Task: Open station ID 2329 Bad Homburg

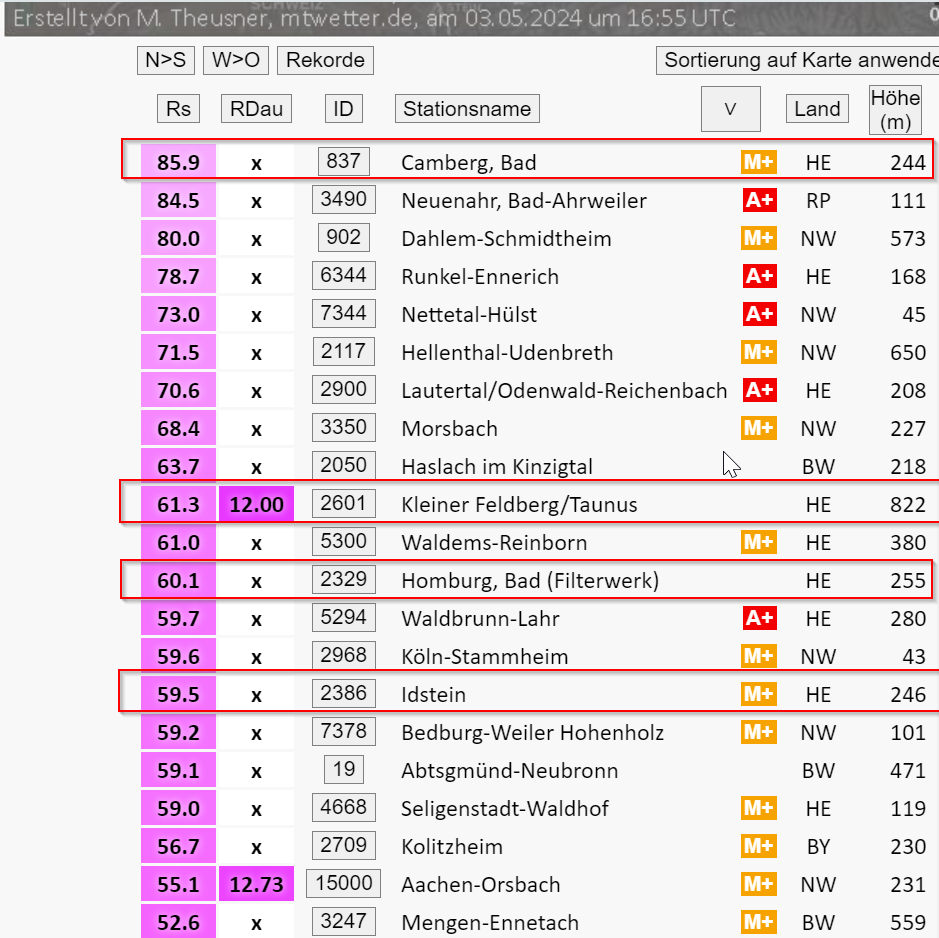Action: click(x=344, y=579)
